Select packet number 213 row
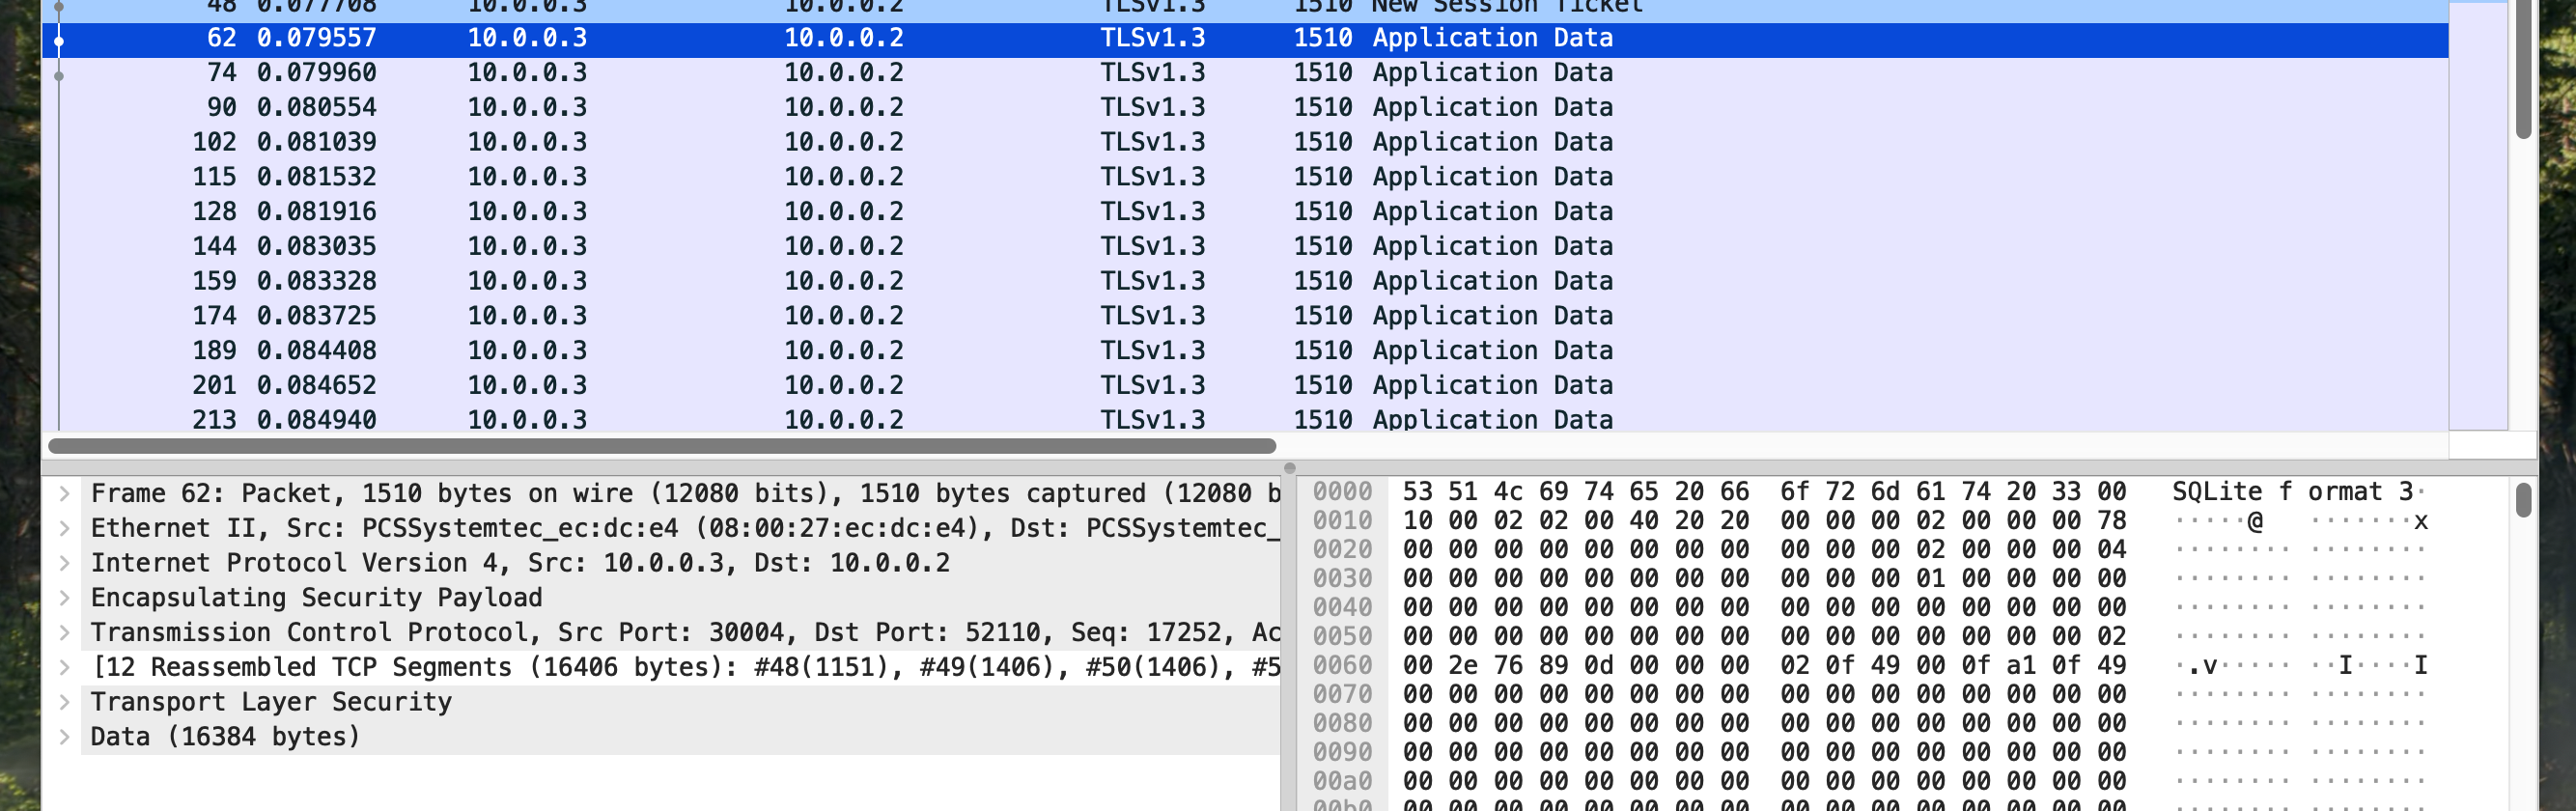This screenshot has height=811, width=2576. point(1245,418)
